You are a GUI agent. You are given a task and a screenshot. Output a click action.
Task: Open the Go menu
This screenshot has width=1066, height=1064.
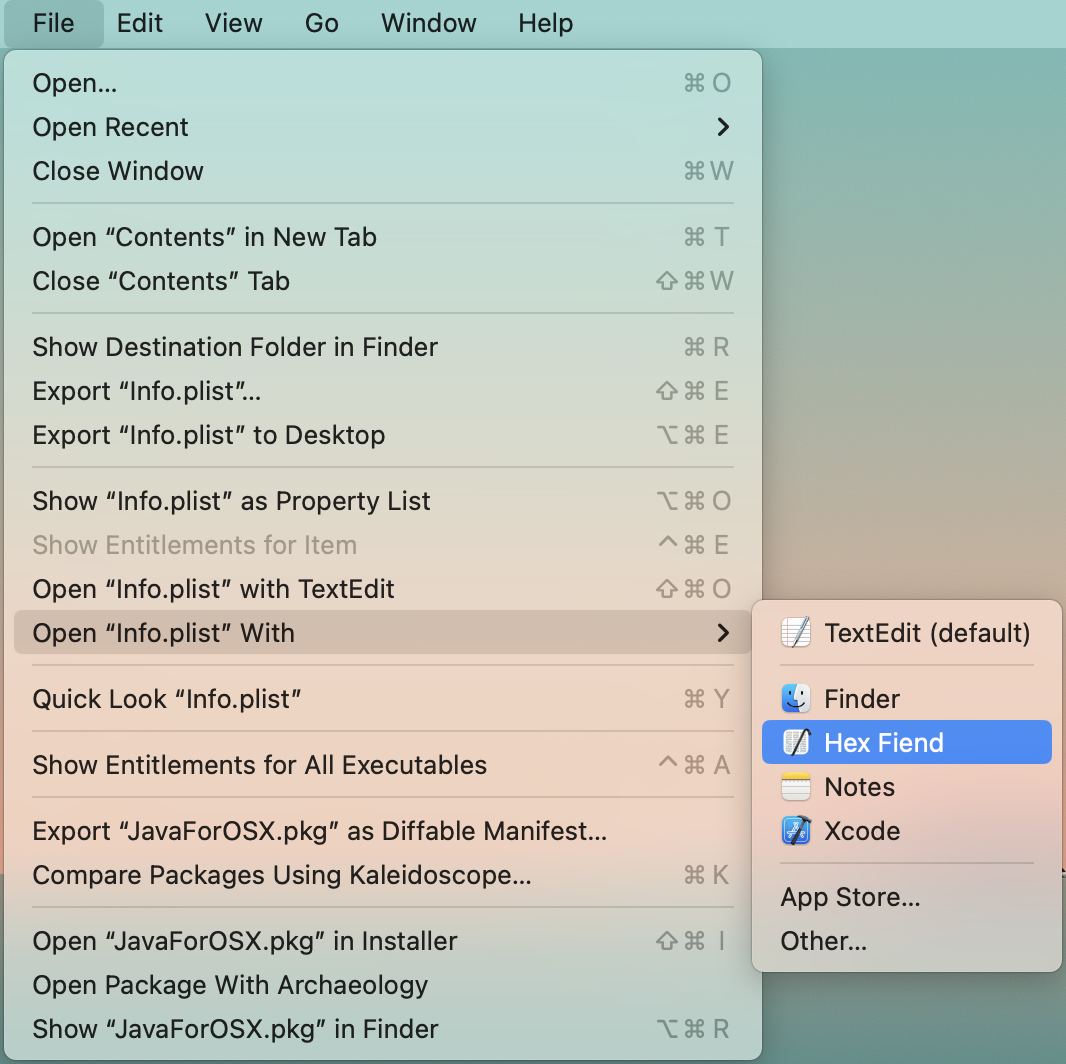point(322,23)
